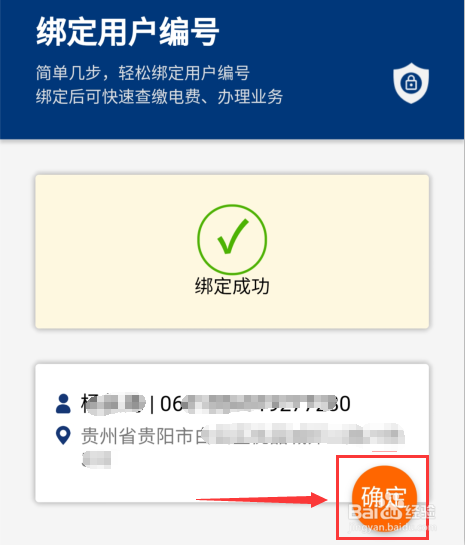The height and width of the screenshot is (545, 465).
Task: Click the dark blue header banner
Action: 232,70
